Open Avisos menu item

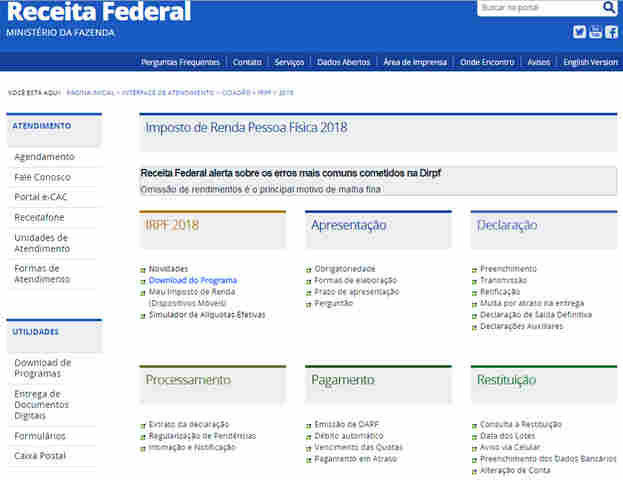tap(539, 62)
